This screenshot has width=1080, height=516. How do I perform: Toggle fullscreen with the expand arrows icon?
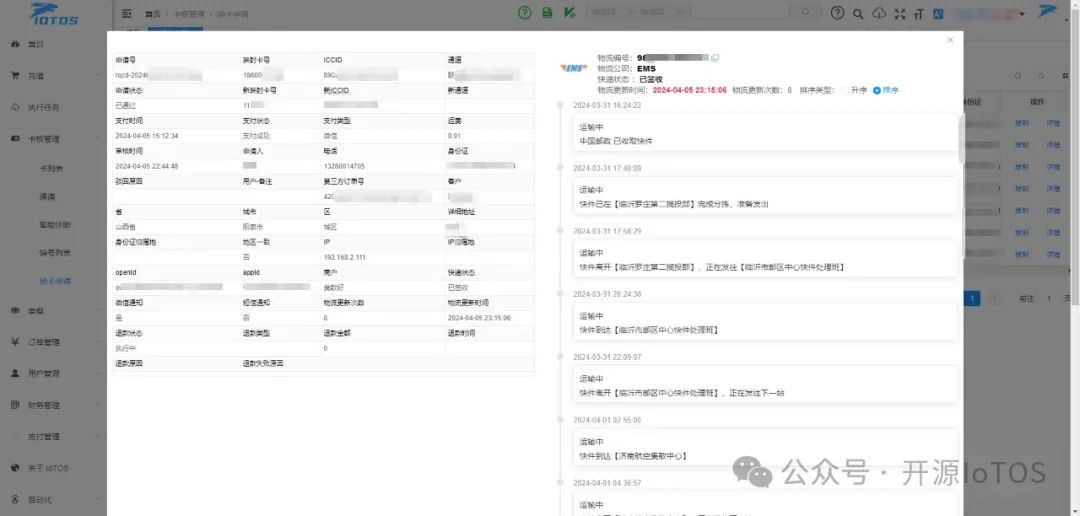tap(900, 13)
